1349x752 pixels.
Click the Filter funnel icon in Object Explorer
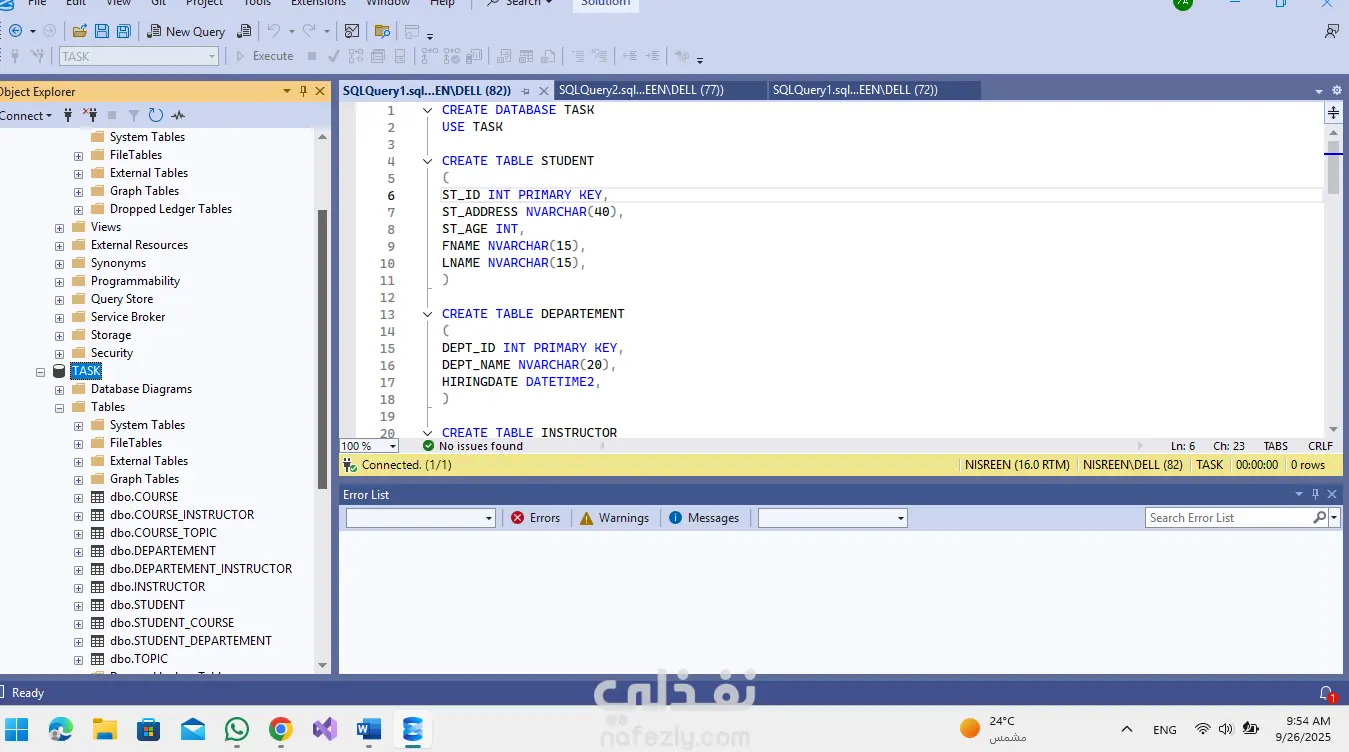click(x=134, y=115)
